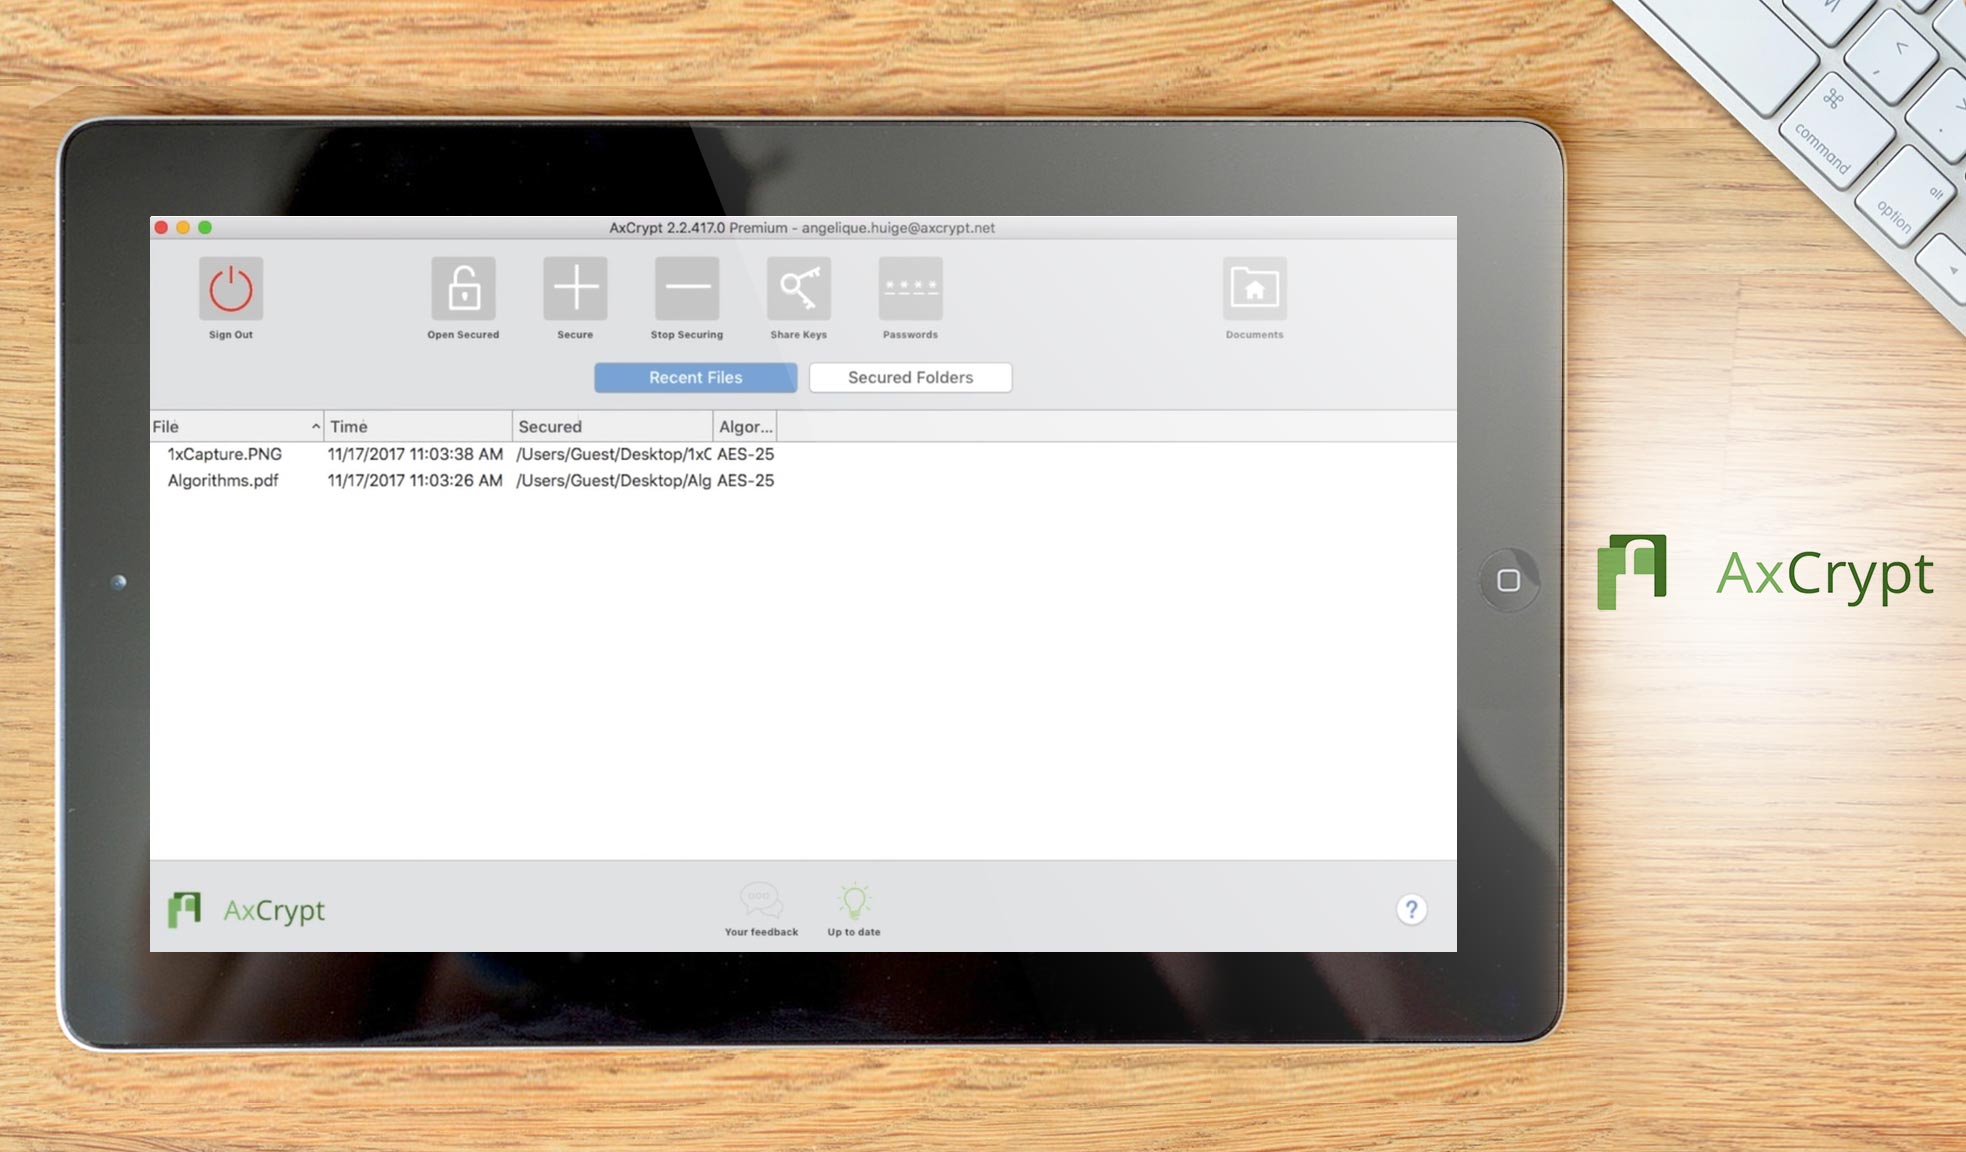Click the Up to date lightbulb icon
Image resolution: width=1966 pixels, height=1152 pixels.
pyautogui.click(x=853, y=898)
